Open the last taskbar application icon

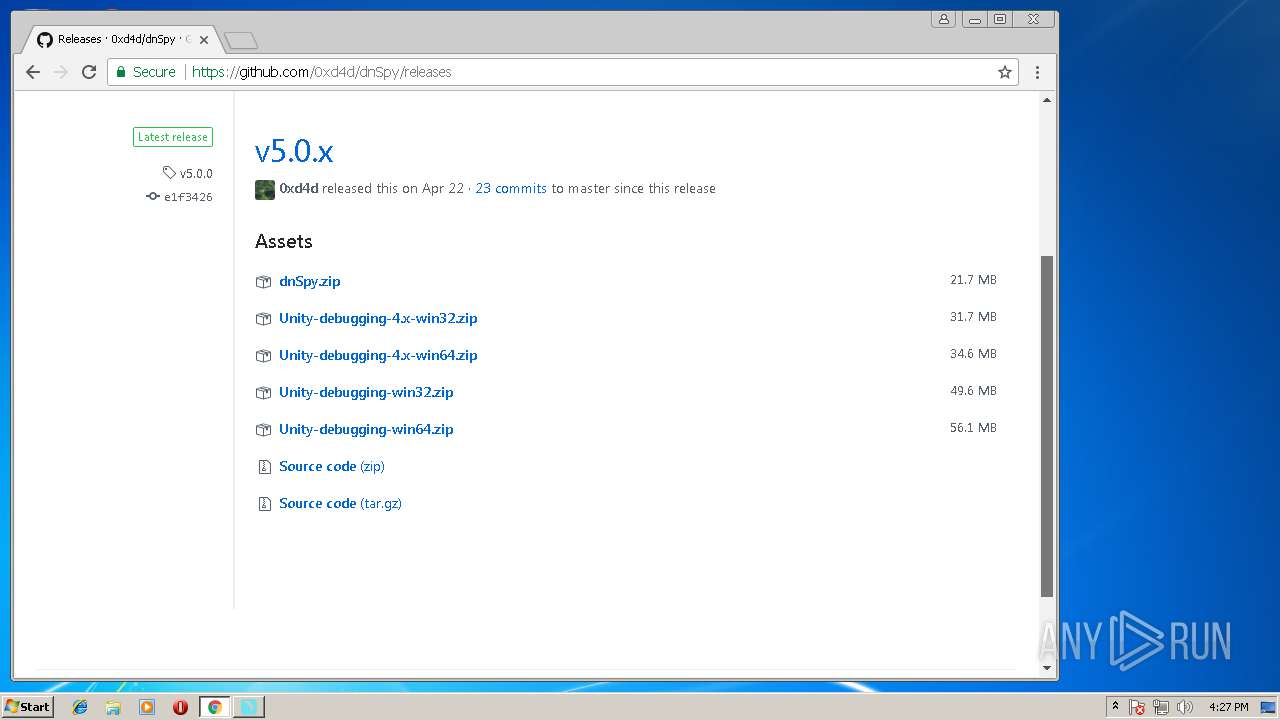(248, 707)
